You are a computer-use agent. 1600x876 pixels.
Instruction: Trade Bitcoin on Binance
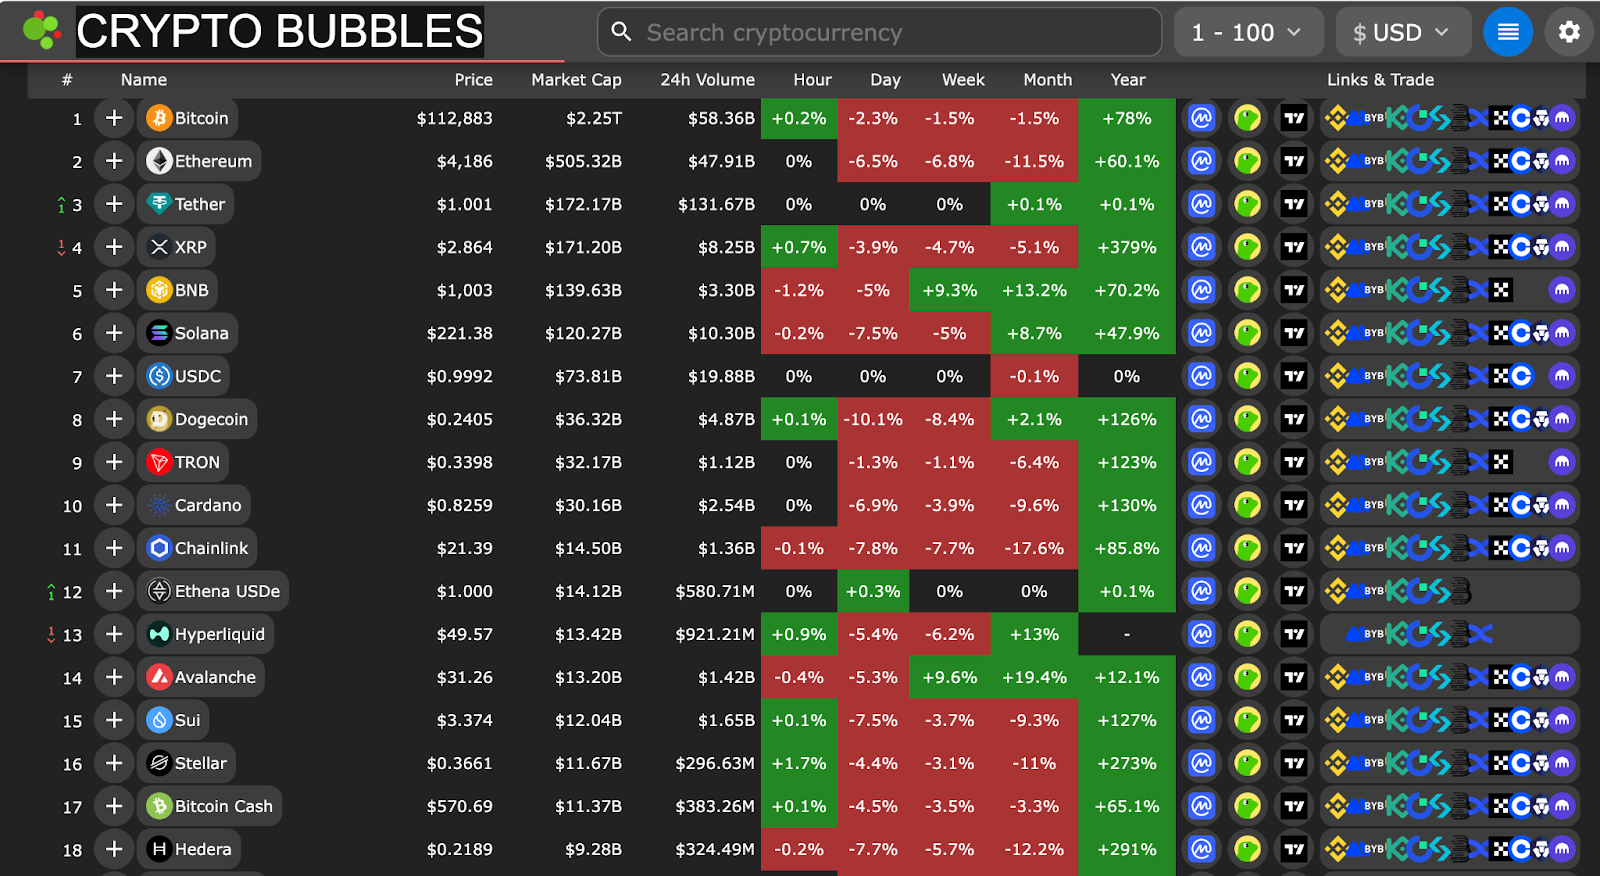tap(1337, 118)
